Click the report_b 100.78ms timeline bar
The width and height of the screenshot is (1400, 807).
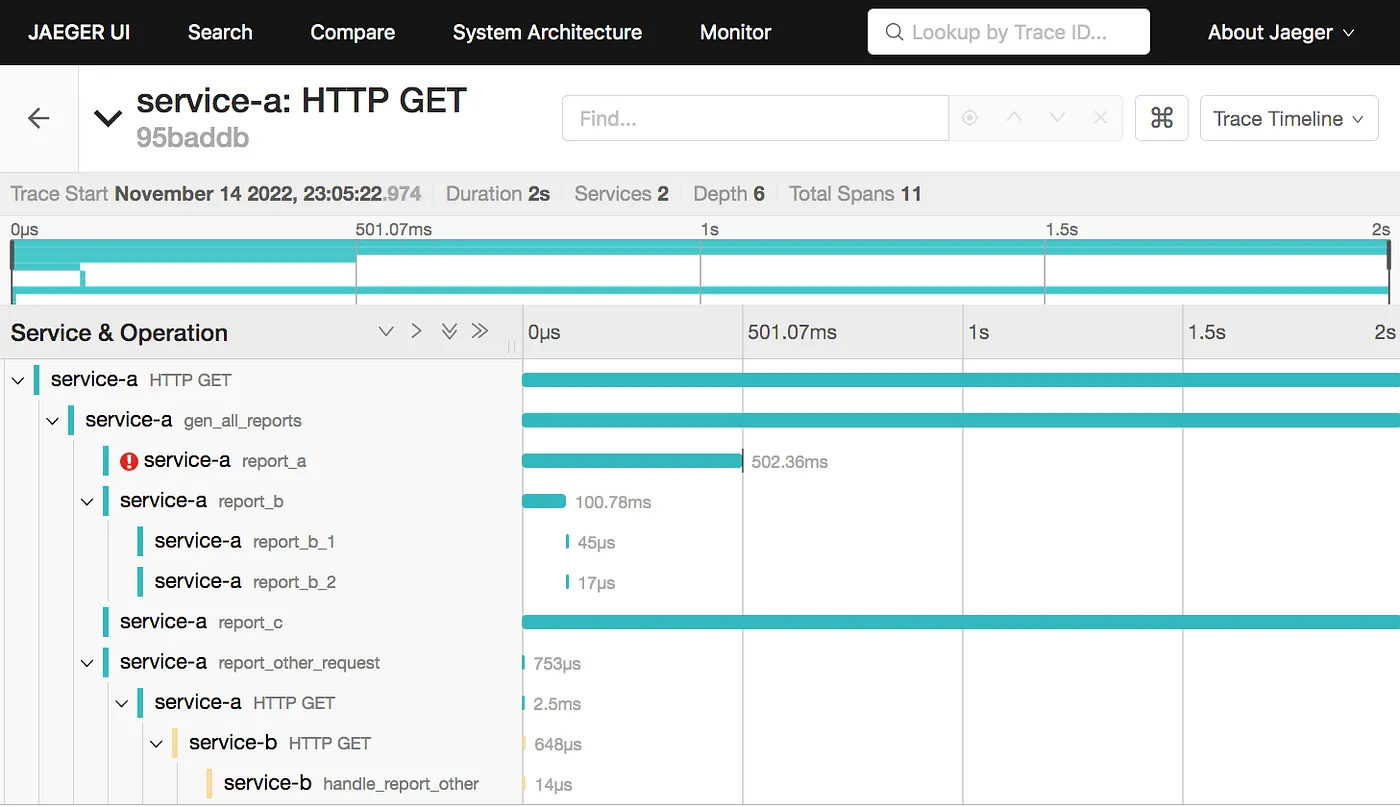(x=544, y=501)
